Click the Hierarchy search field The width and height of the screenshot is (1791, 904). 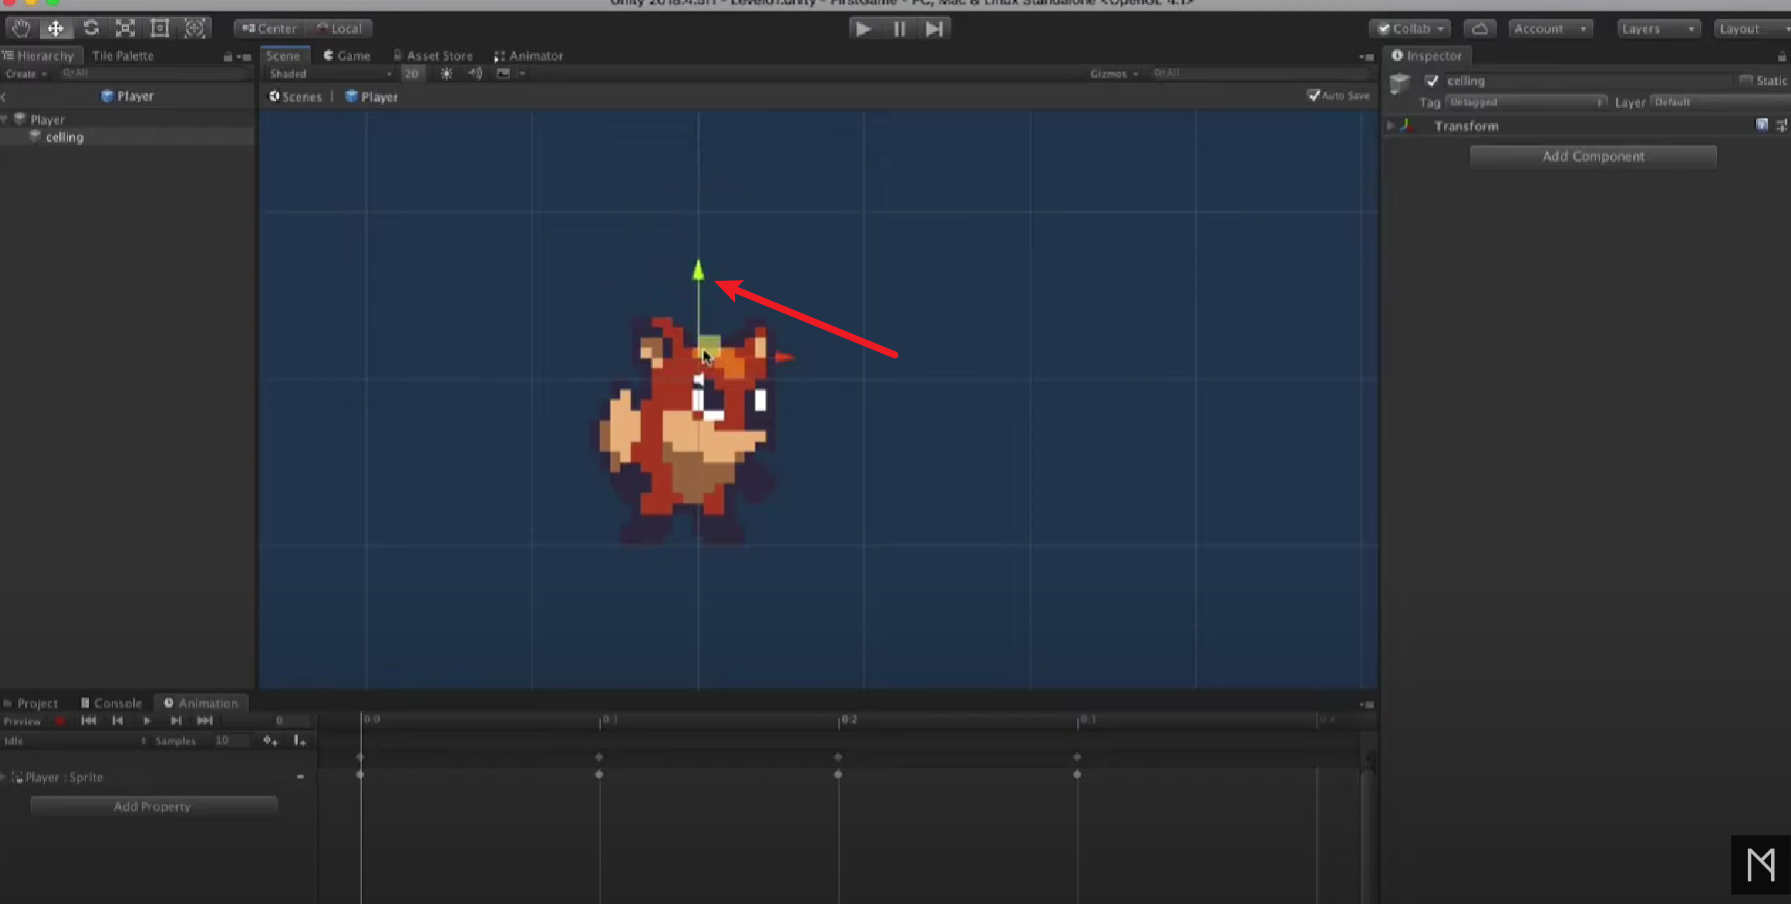[152, 74]
